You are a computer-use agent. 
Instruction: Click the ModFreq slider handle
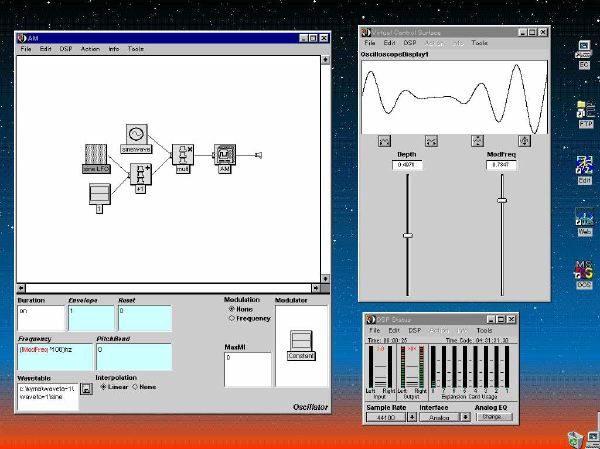[x=502, y=200]
